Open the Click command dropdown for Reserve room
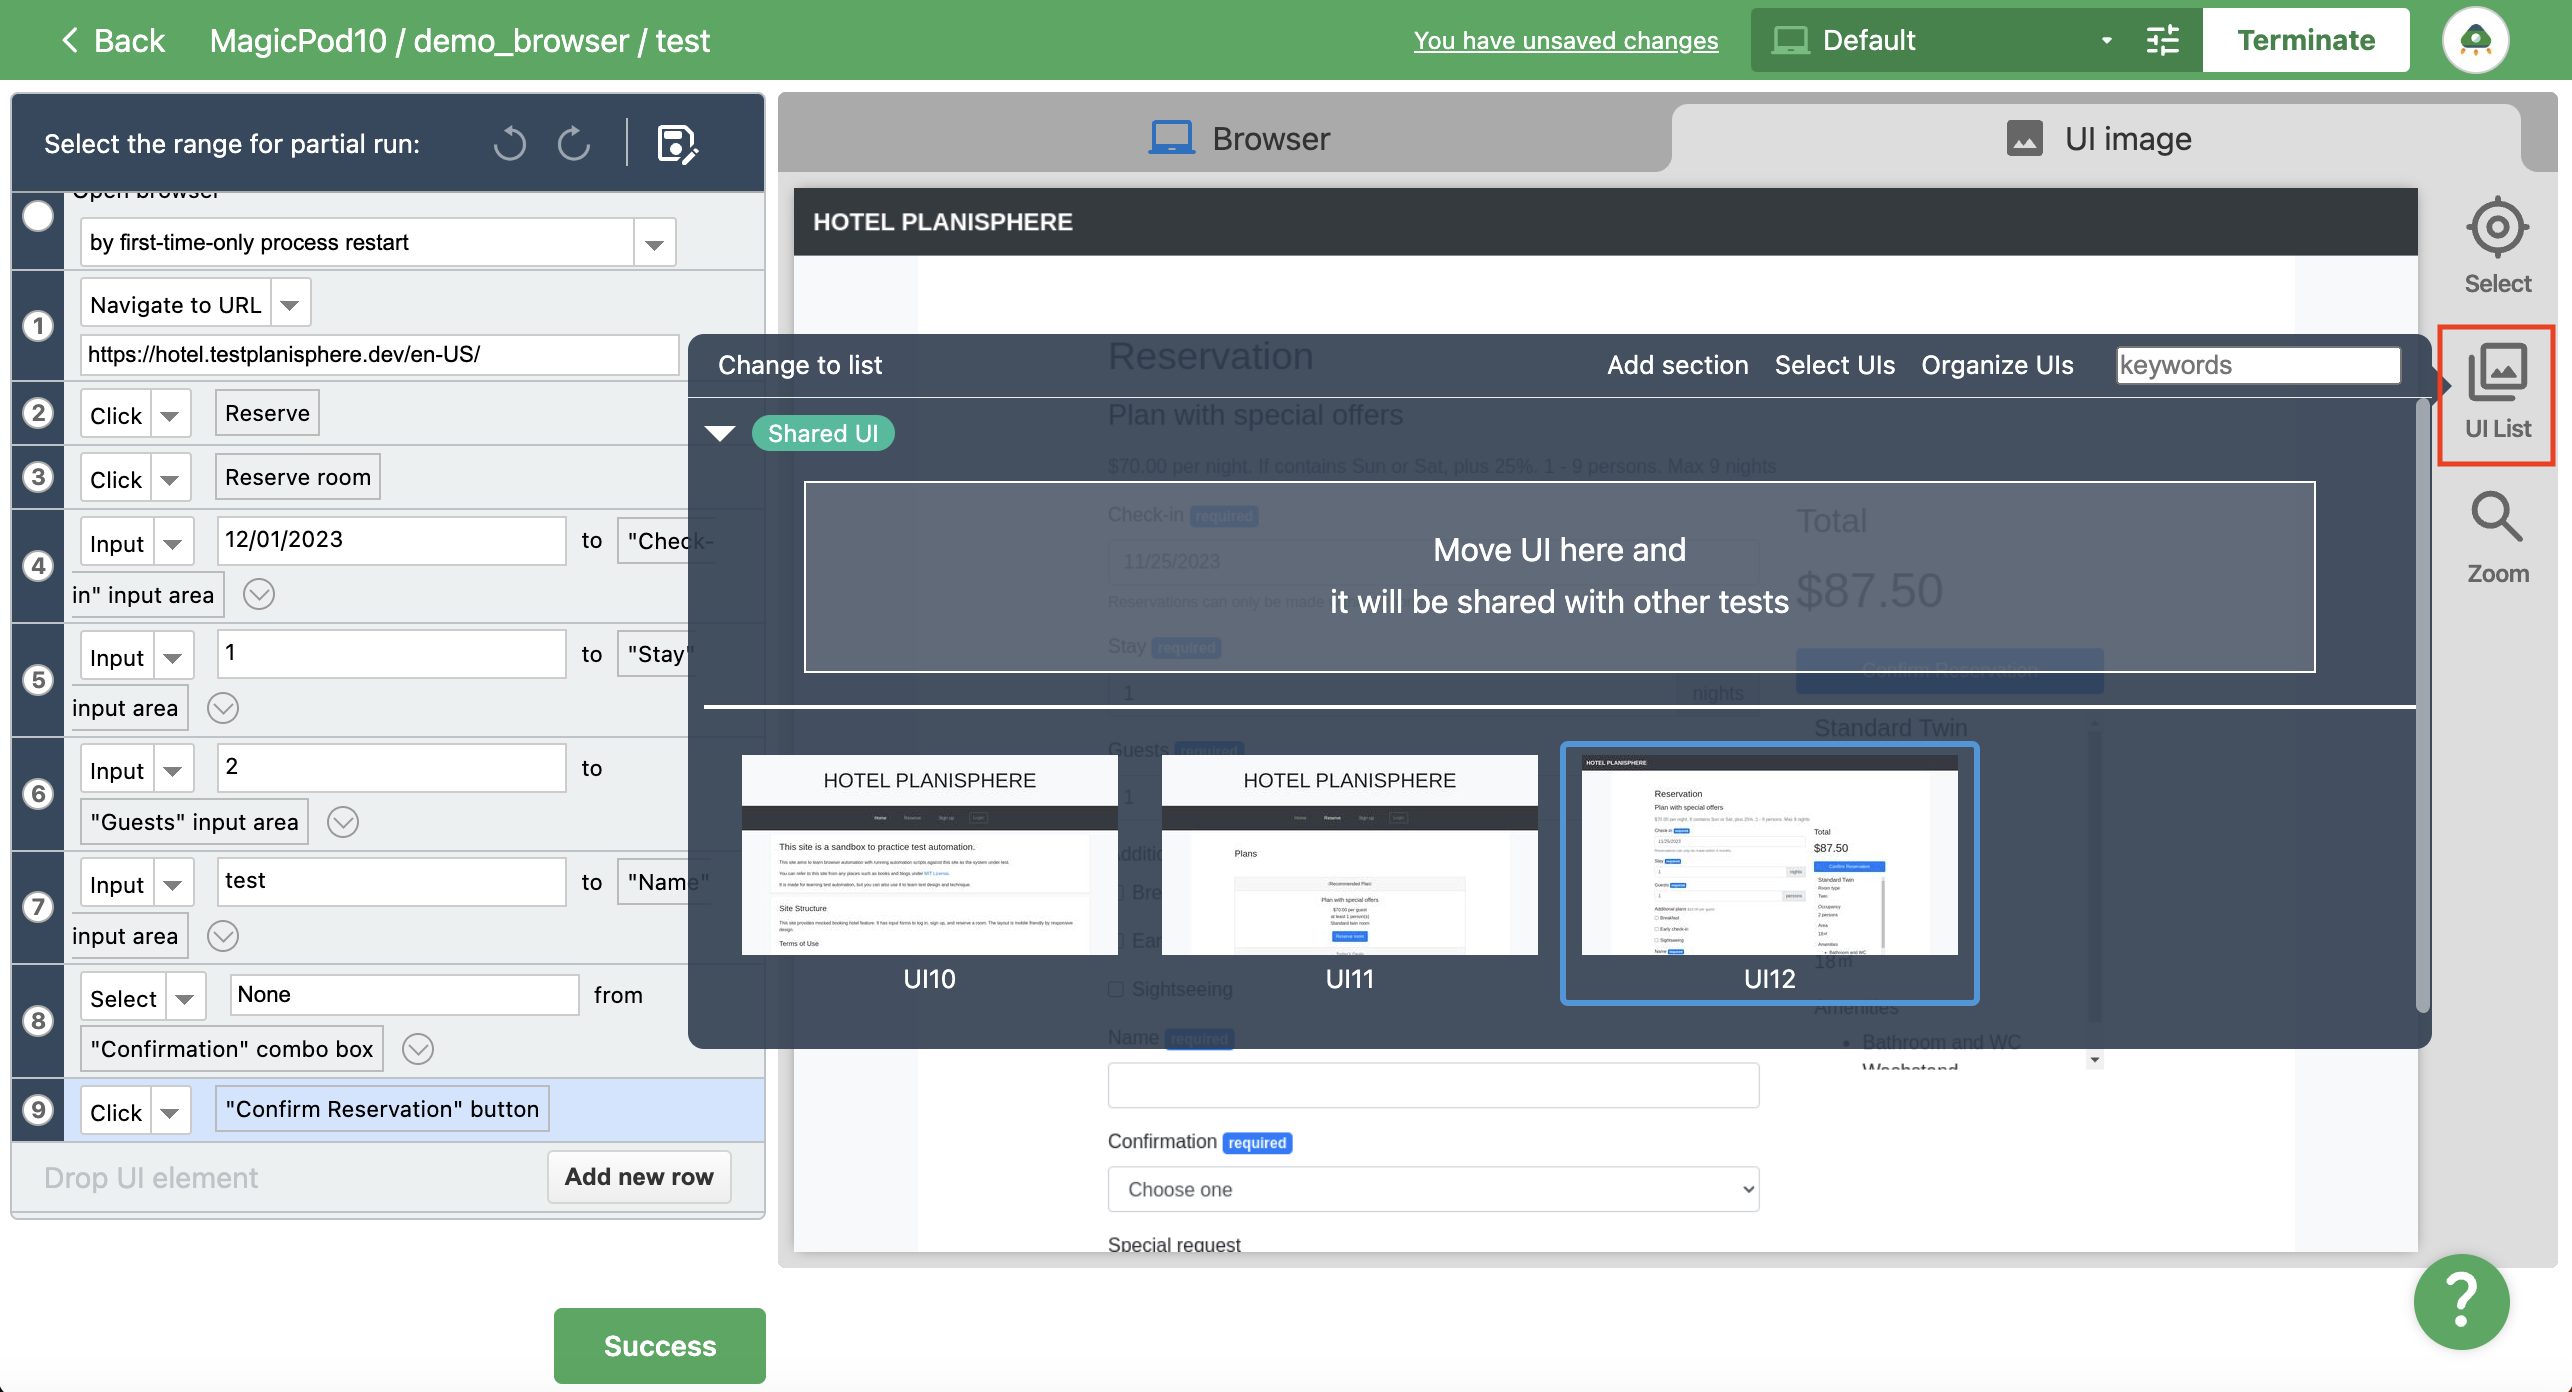 [x=169, y=479]
